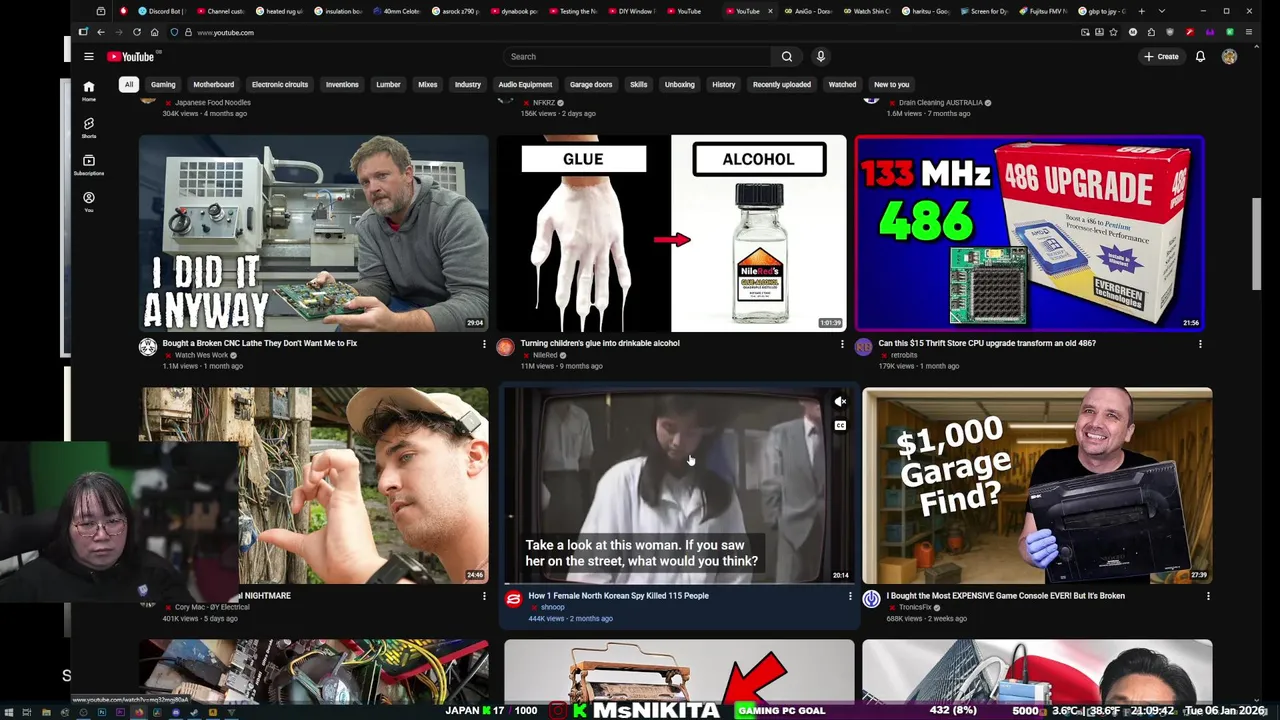
Task: Click the Create button
Action: point(1162,57)
